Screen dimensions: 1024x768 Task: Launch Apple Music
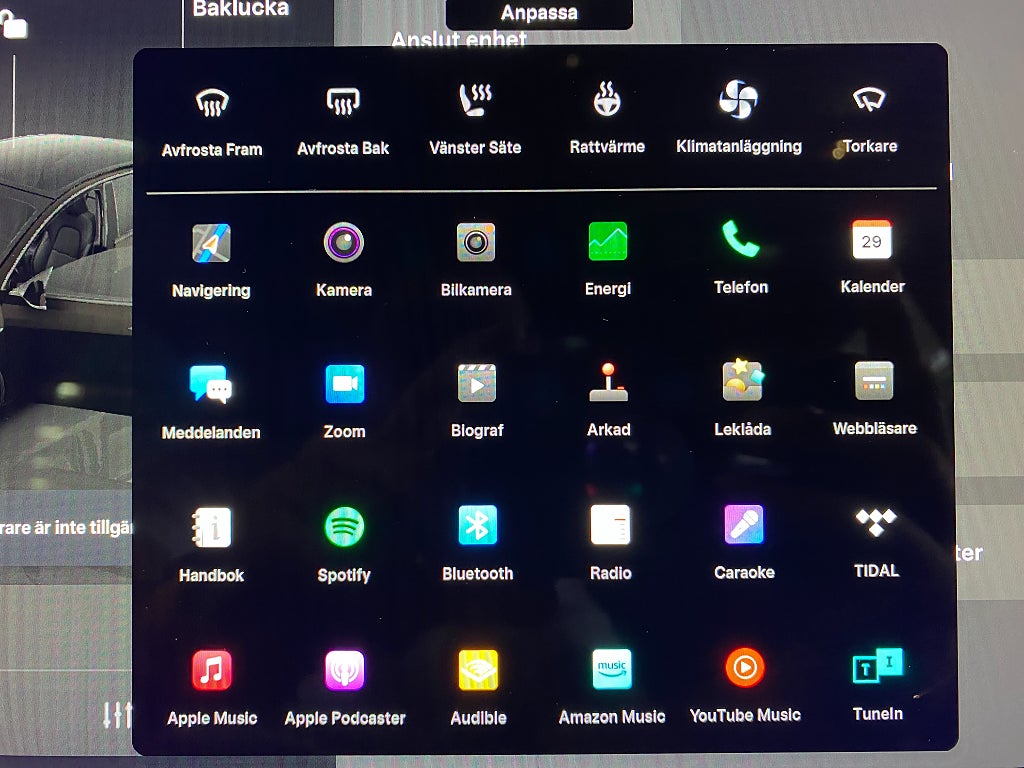212,670
